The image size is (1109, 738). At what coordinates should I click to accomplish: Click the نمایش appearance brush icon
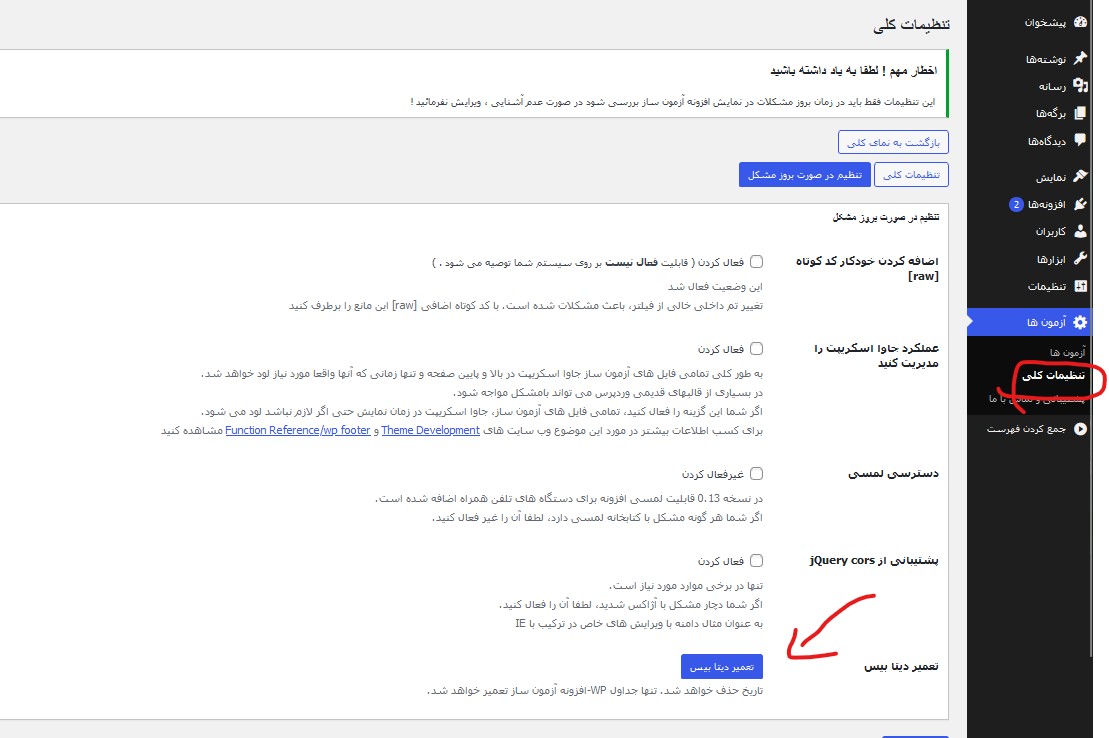(x=1080, y=177)
